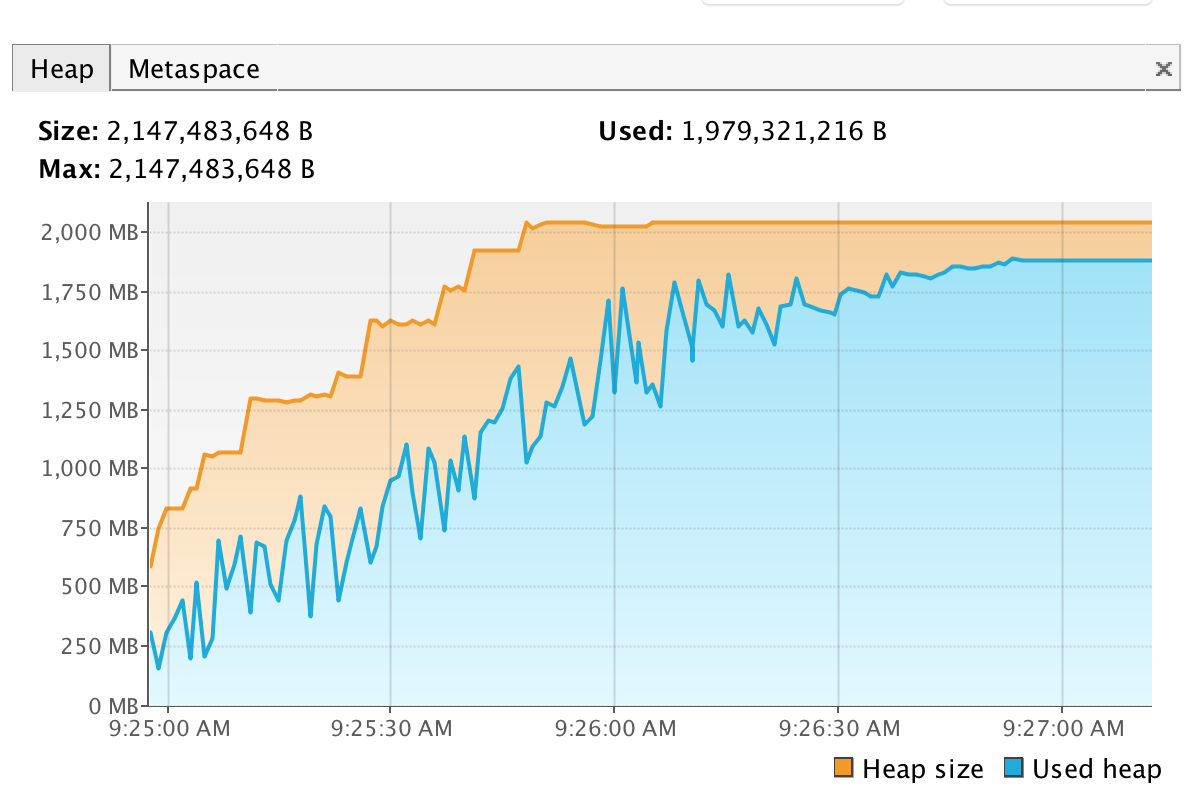Click the blue Used heap legend icon
The width and height of the screenshot is (1188, 790).
1015,769
